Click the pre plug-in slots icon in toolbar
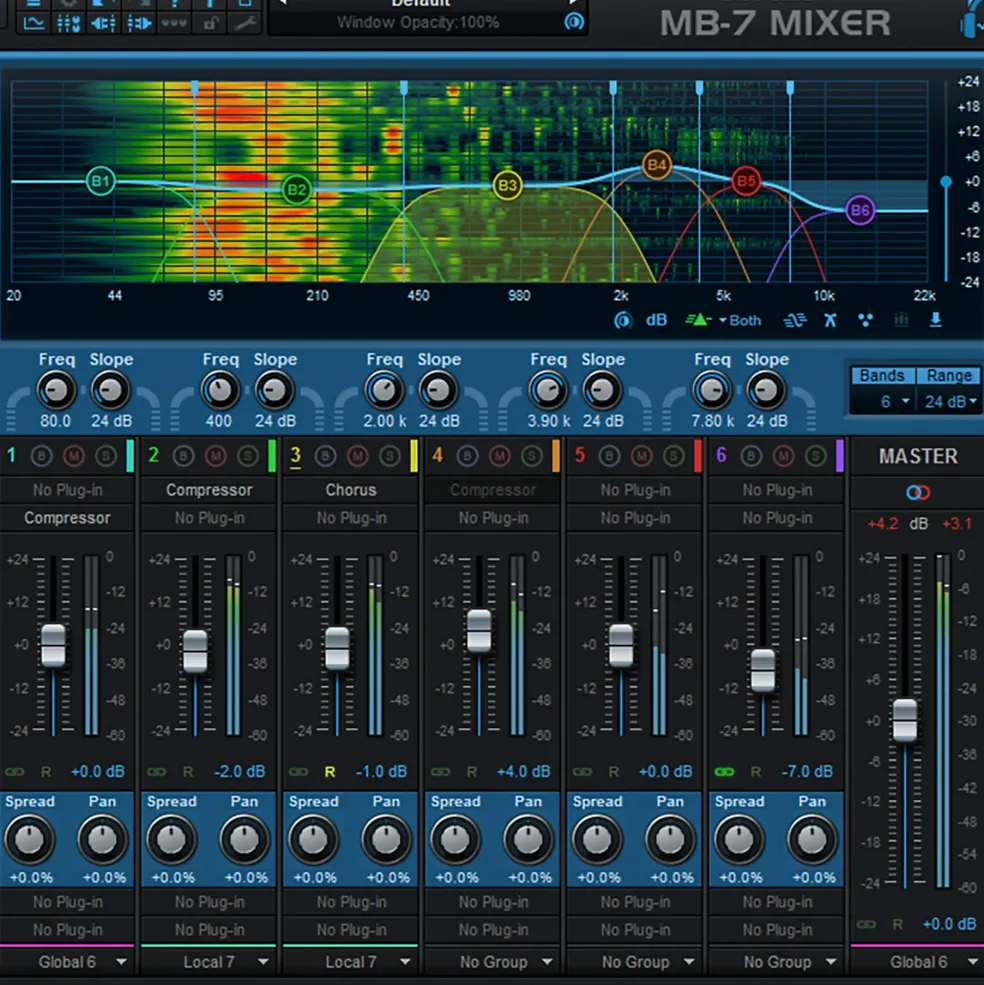 (x=104, y=24)
